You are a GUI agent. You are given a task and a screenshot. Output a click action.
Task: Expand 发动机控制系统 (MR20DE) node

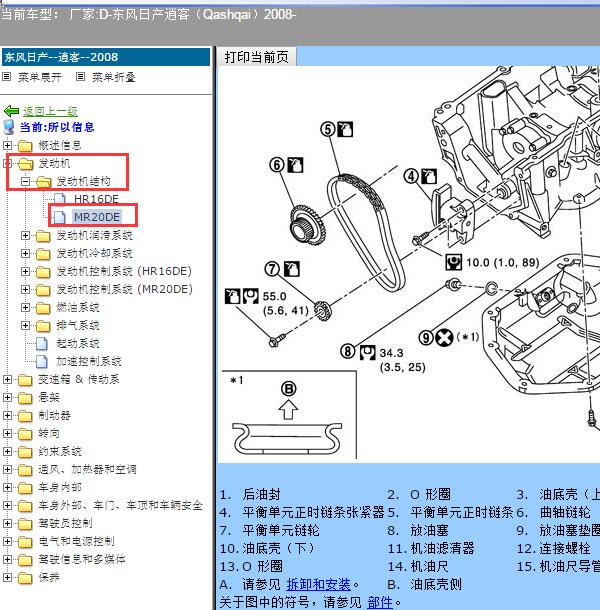click(x=25, y=289)
